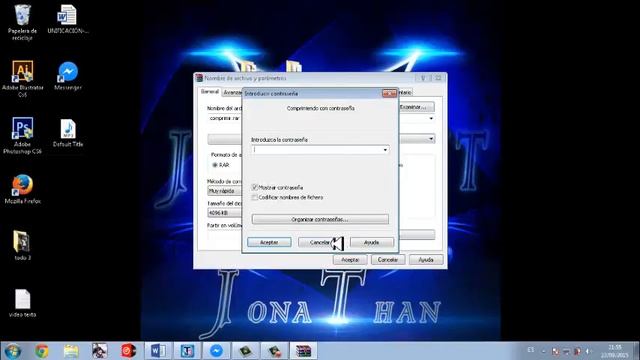Select the RAR format radio button
This screenshot has width=640, height=360.
click(215, 165)
